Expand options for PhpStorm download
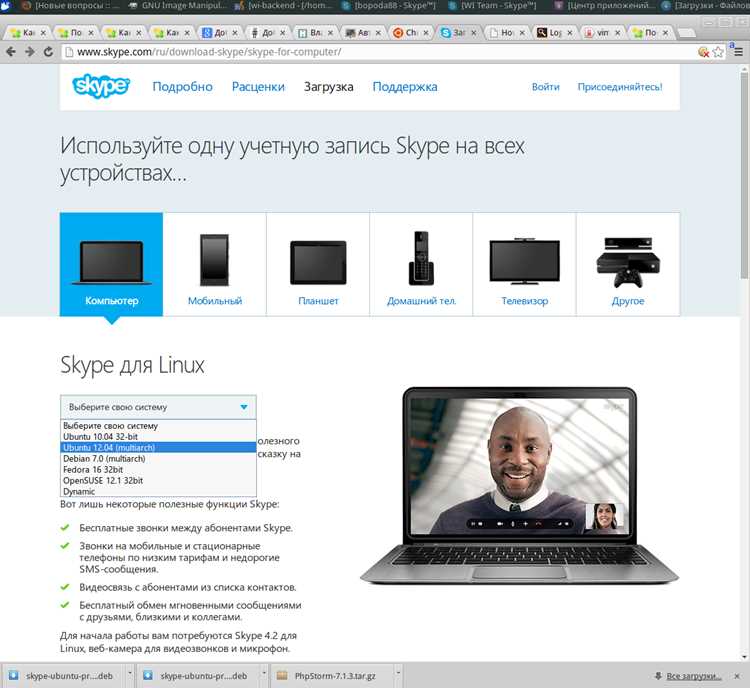 (x=398, y=675)
